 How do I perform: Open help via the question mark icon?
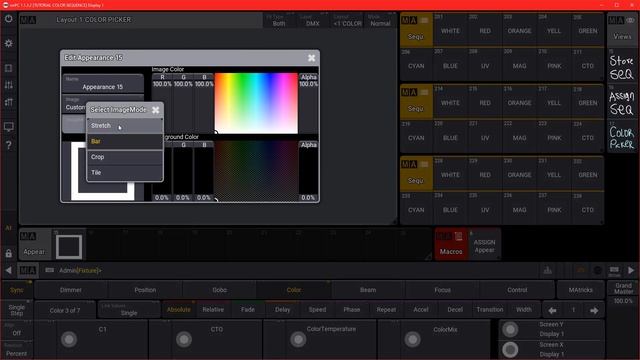[x=9, y=145]
